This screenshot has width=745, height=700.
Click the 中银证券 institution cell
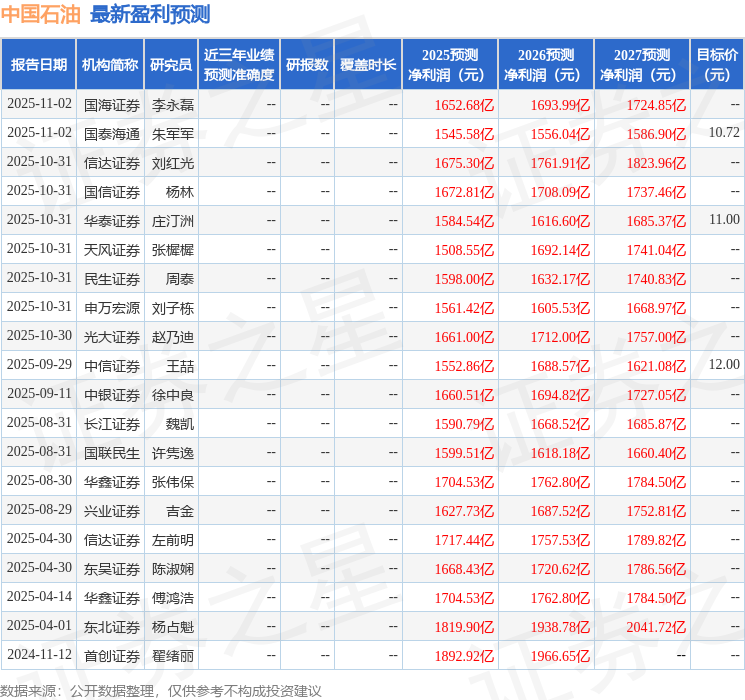(x=112, y=395)
